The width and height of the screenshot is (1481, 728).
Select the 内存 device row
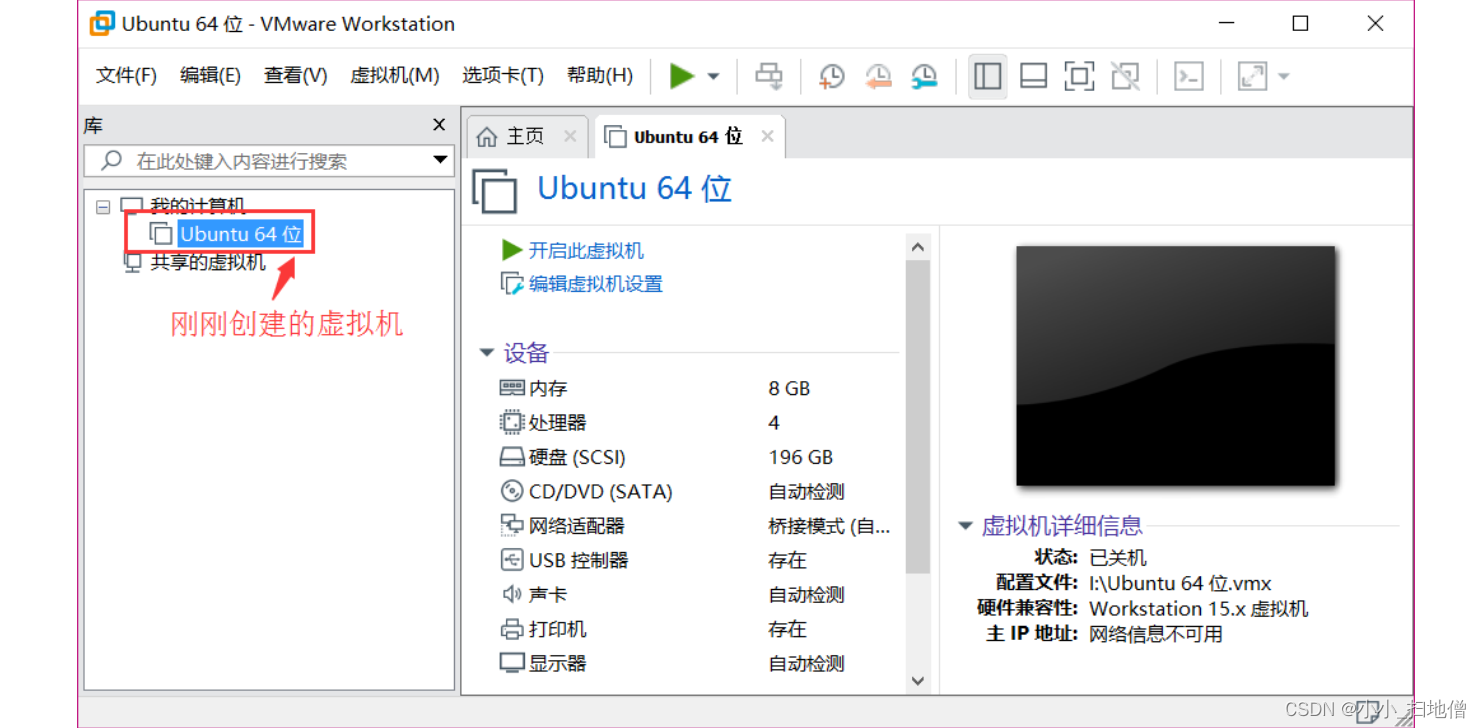coord(697,388)
